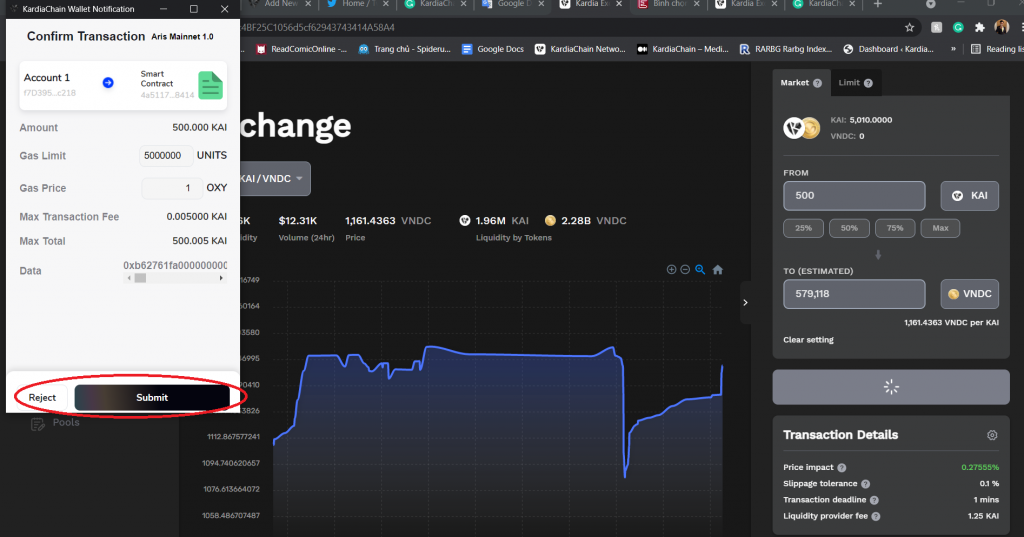Open the VNDC token selector
Screen dimensions: 1024x537
tap(969, 294)
